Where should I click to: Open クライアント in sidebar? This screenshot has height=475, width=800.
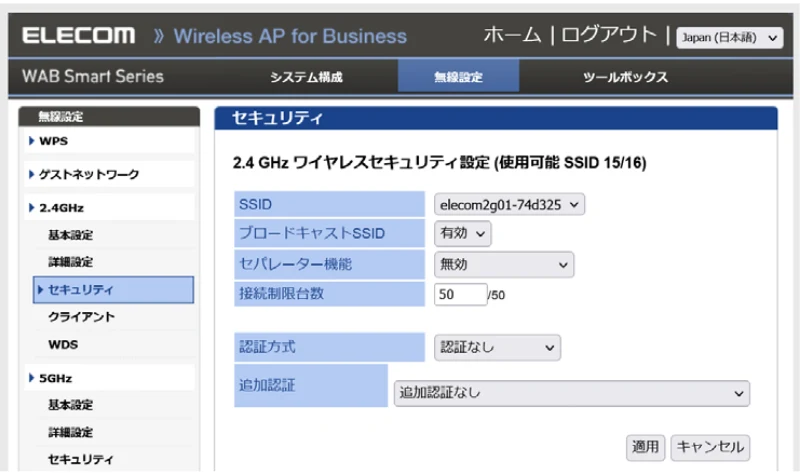82,317
